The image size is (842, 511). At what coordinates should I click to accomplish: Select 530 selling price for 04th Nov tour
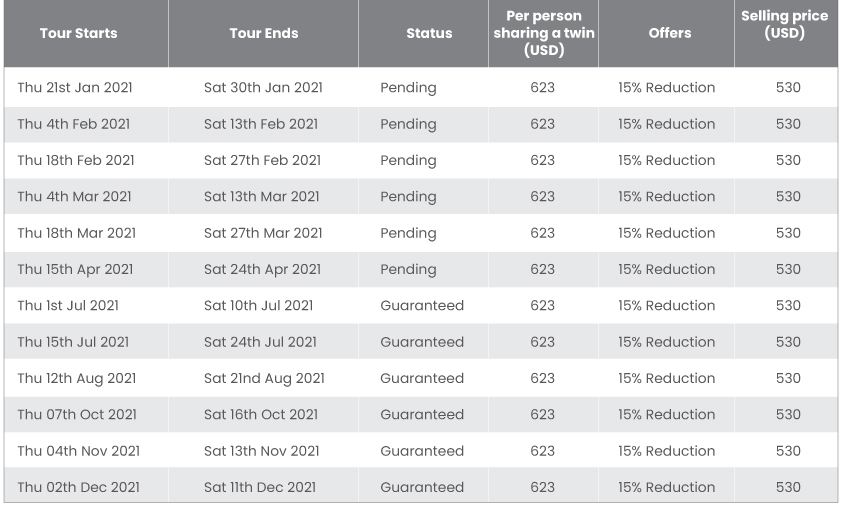click(788, 451)
